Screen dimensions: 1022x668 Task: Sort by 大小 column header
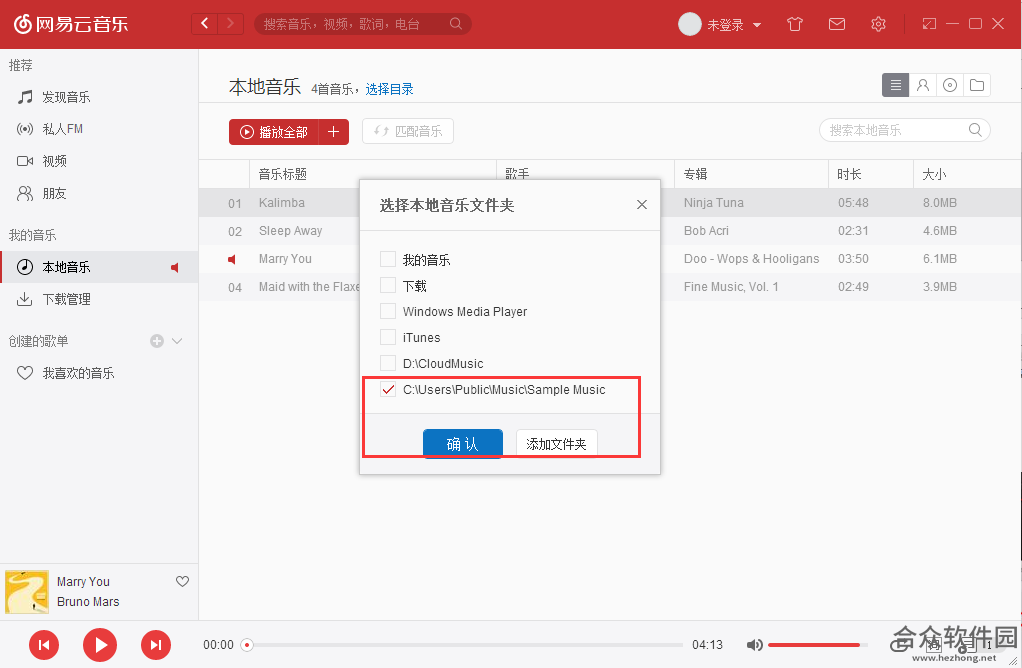967,174
